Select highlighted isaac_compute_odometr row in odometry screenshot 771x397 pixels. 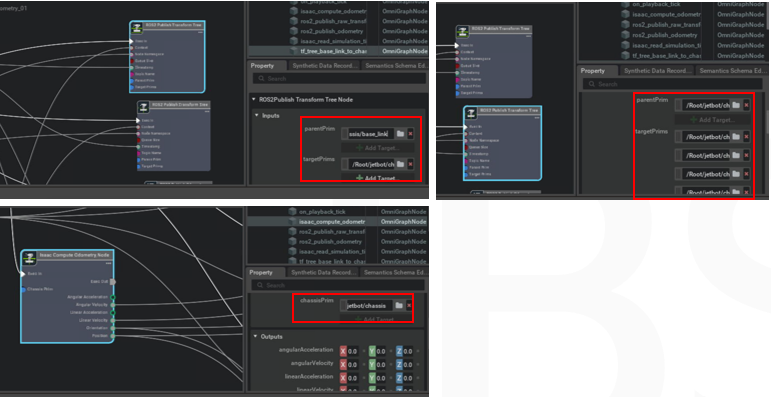(337, 222)
